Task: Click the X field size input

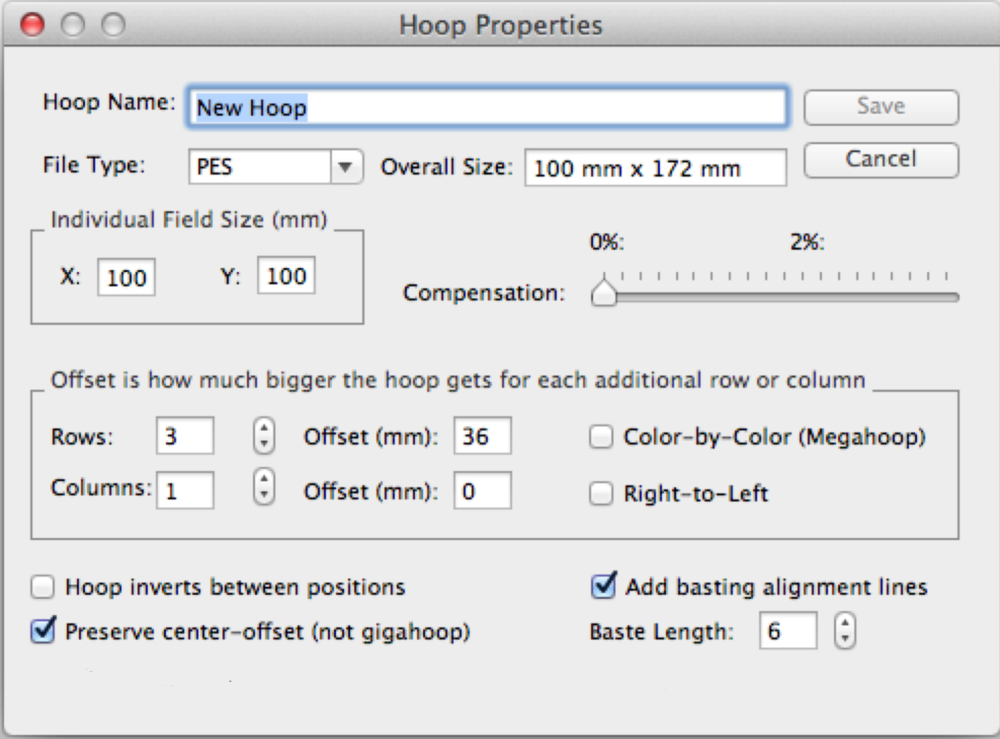Action: click(126, 277)
